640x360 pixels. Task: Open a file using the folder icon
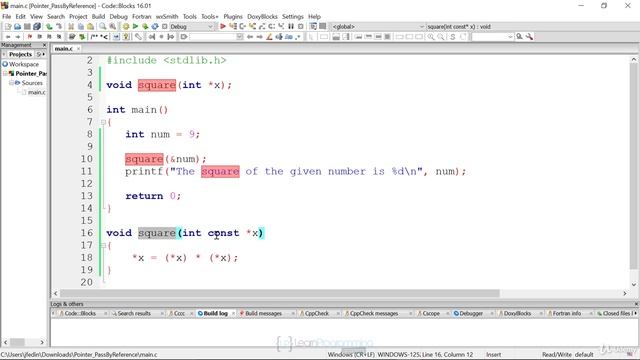click(17, 27)
